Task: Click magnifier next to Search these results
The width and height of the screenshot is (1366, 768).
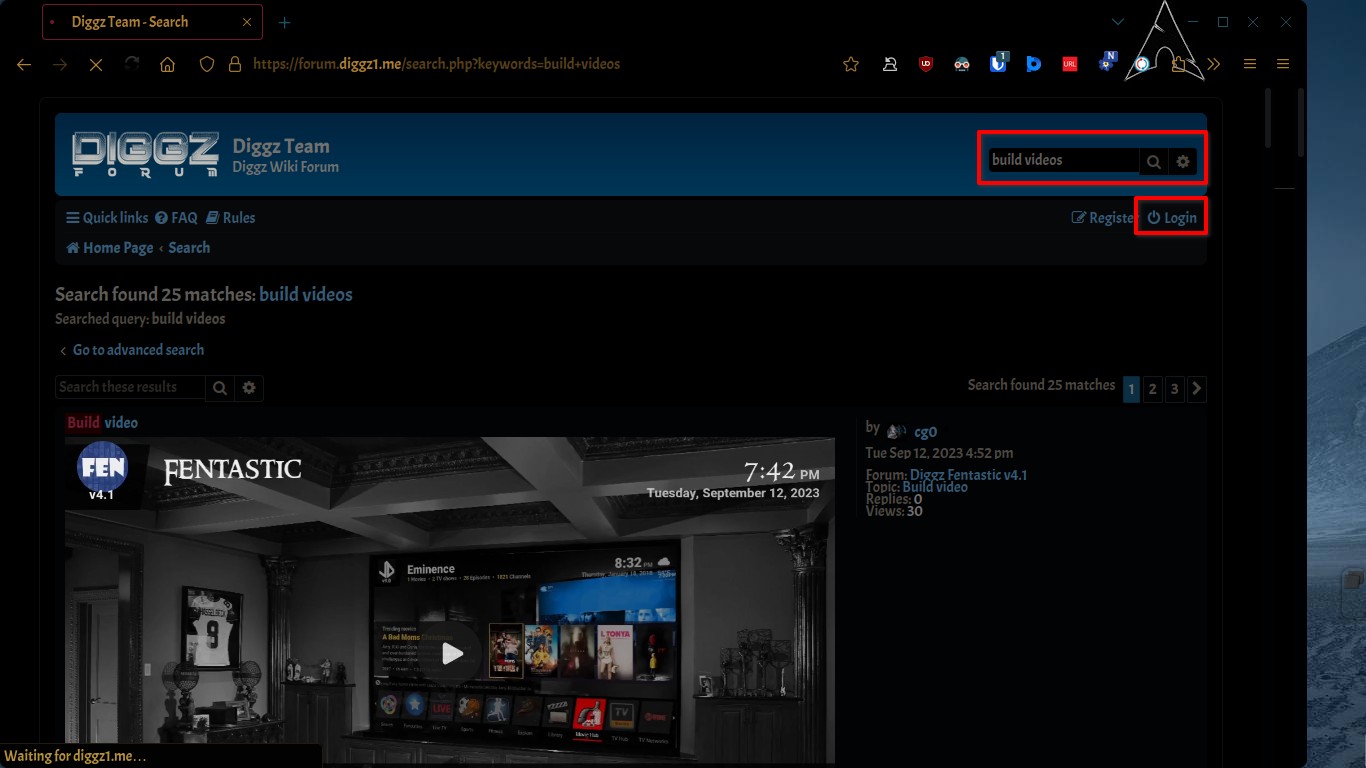Action: click(220, 387)
